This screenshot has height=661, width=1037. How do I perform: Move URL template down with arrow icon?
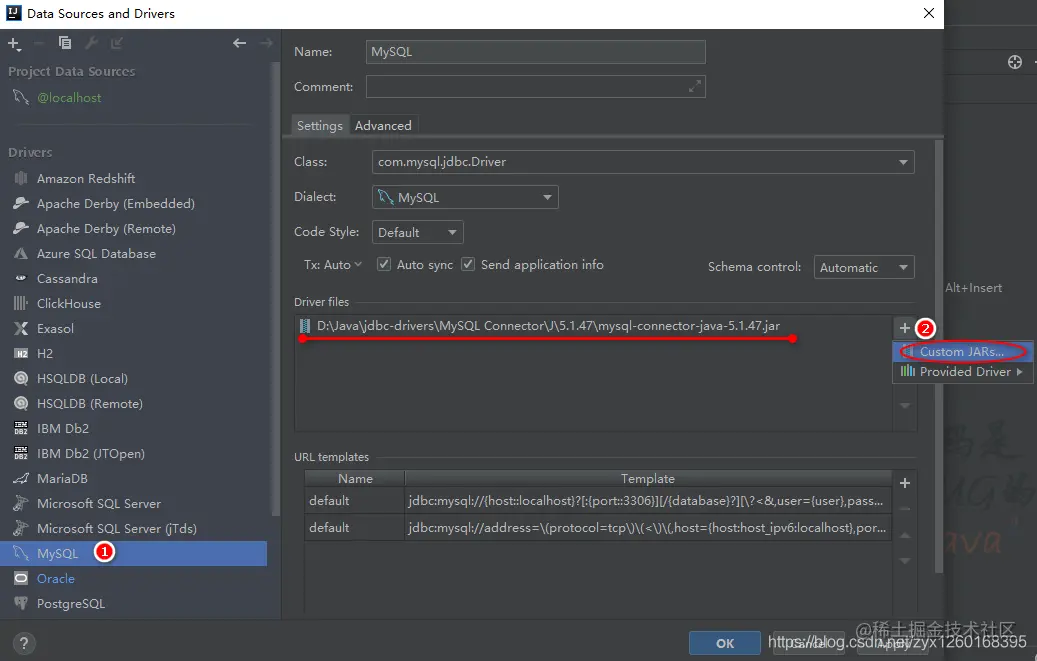coord(905,560)
